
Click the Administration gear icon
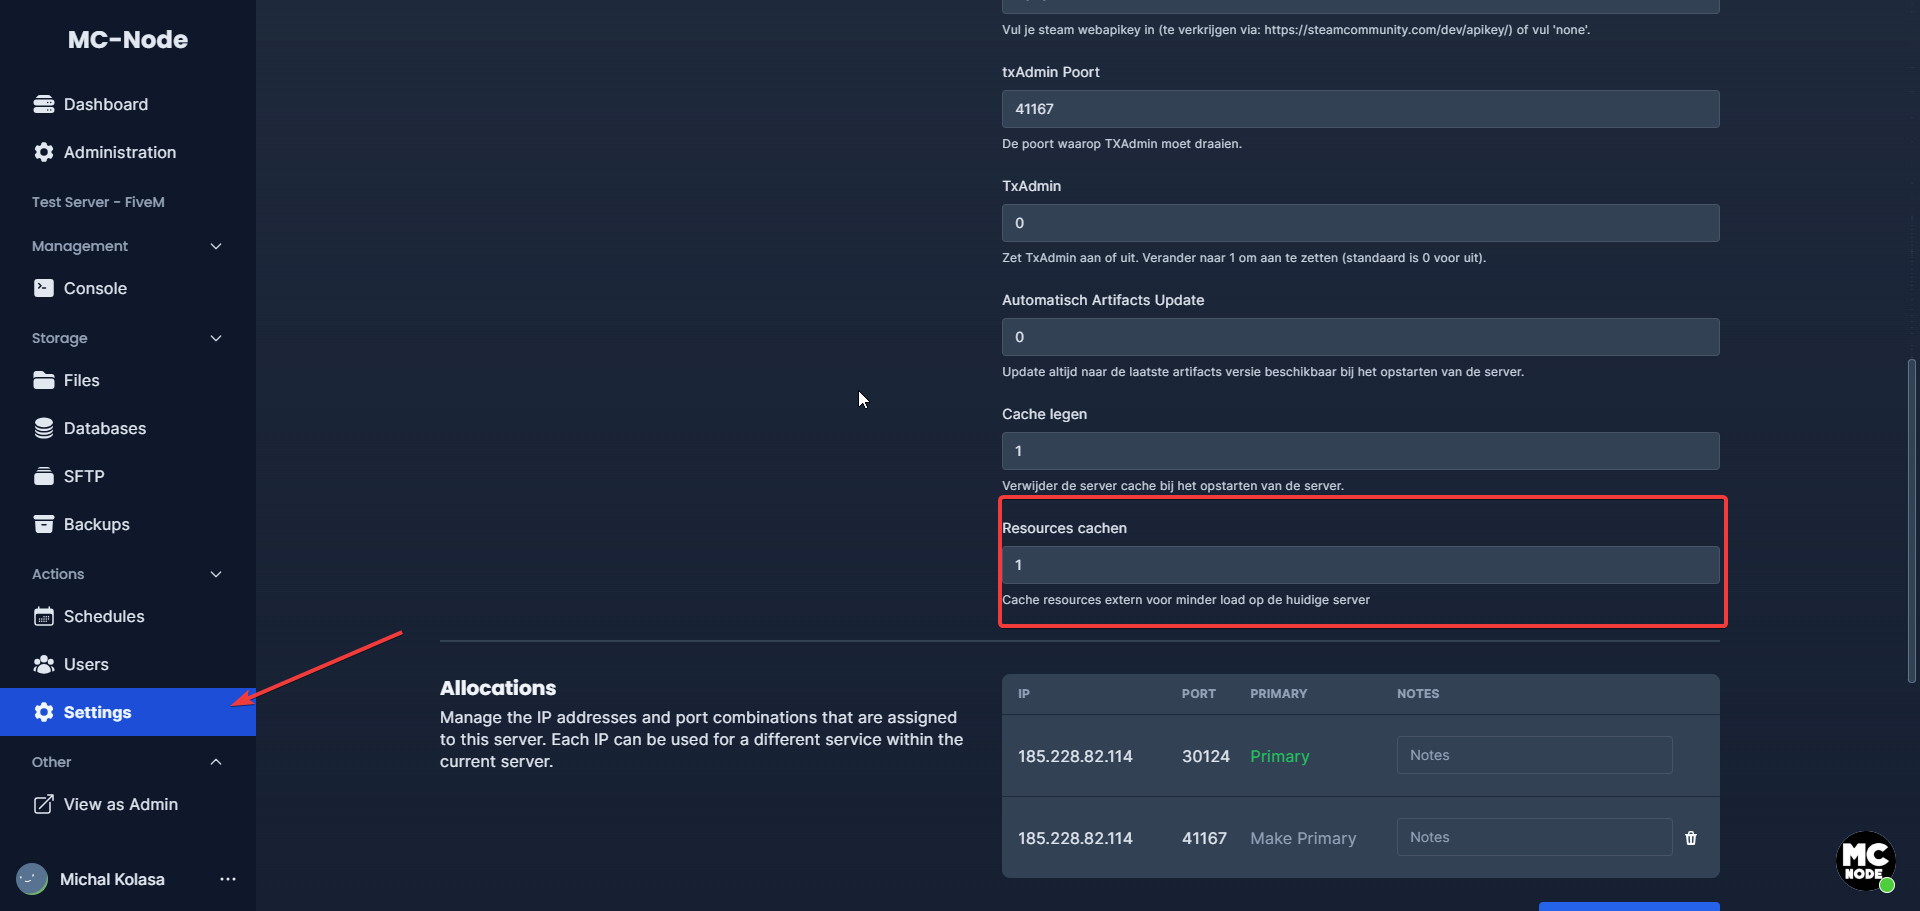[44, 152]
